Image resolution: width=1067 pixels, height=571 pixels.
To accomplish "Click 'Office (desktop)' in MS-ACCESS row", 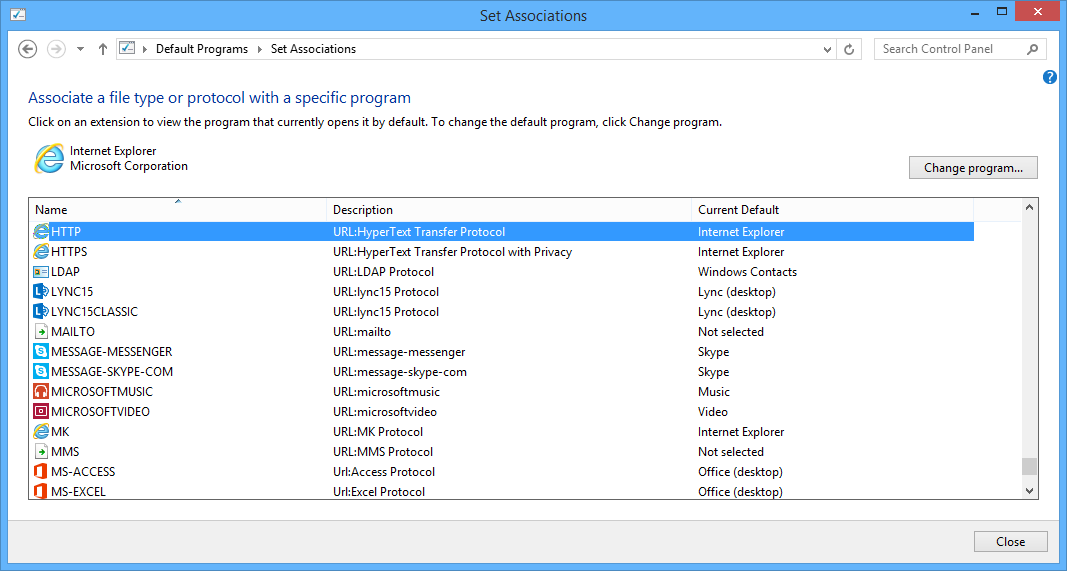I will point(740,472).
